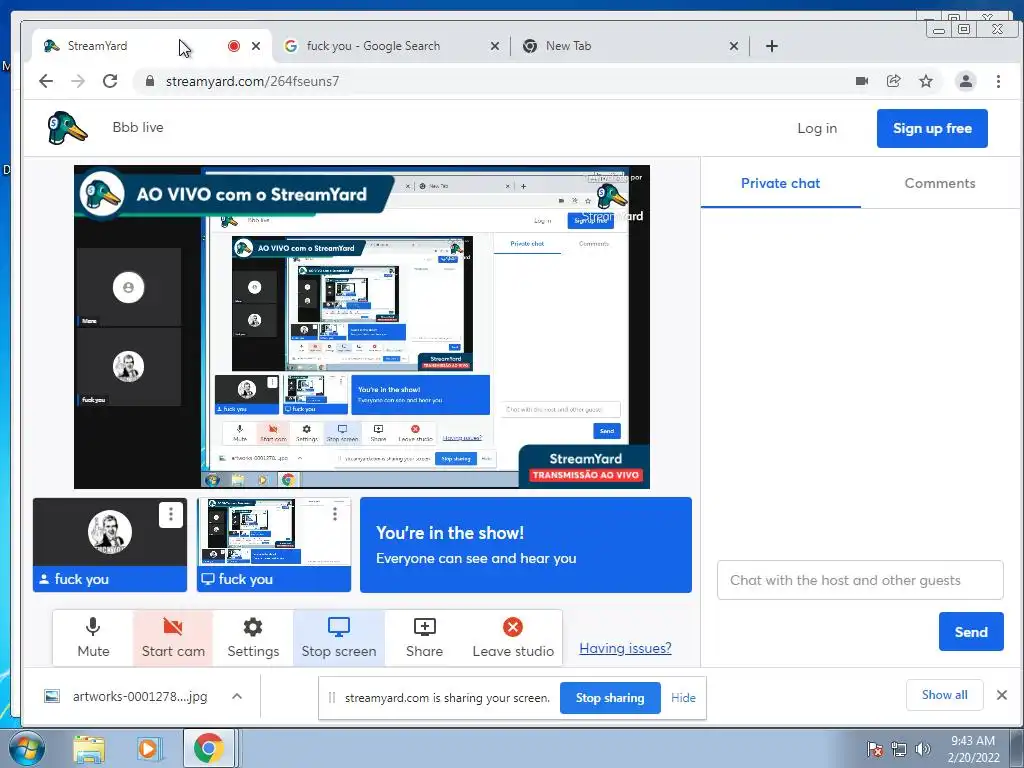
Task: Send the chat message
Action: pos(970,632)
